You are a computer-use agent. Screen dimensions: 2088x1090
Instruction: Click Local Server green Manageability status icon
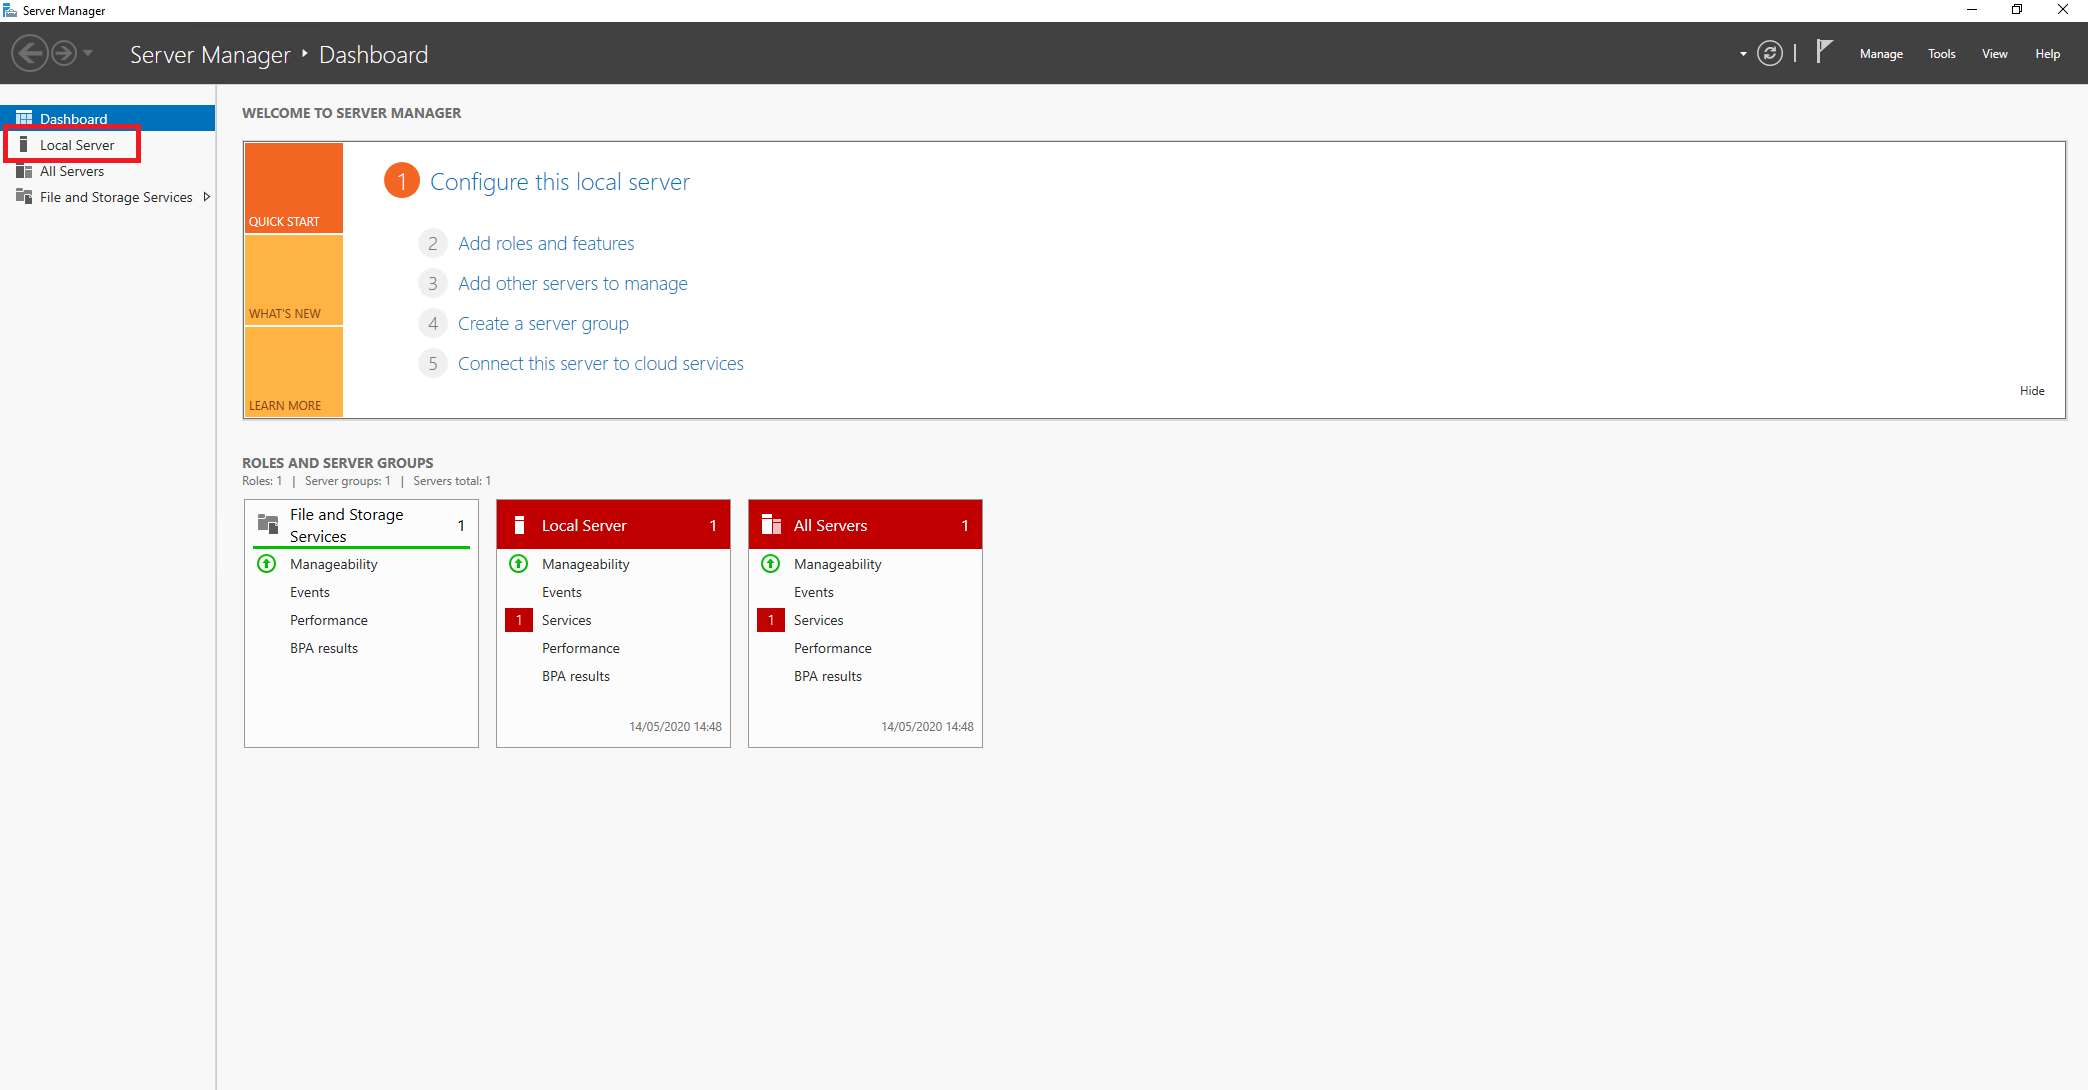[519, 564]
